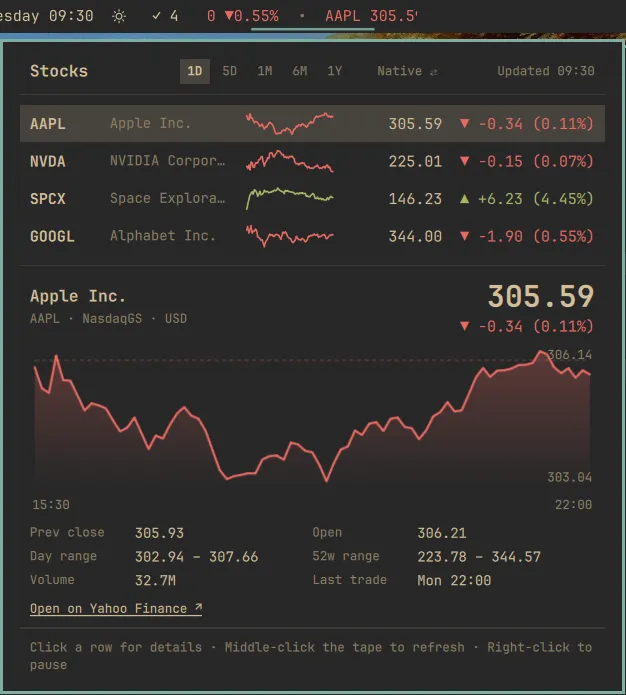Switch to the 5D range tab
This screenshot has width=626, height=695.
[229, 71]
